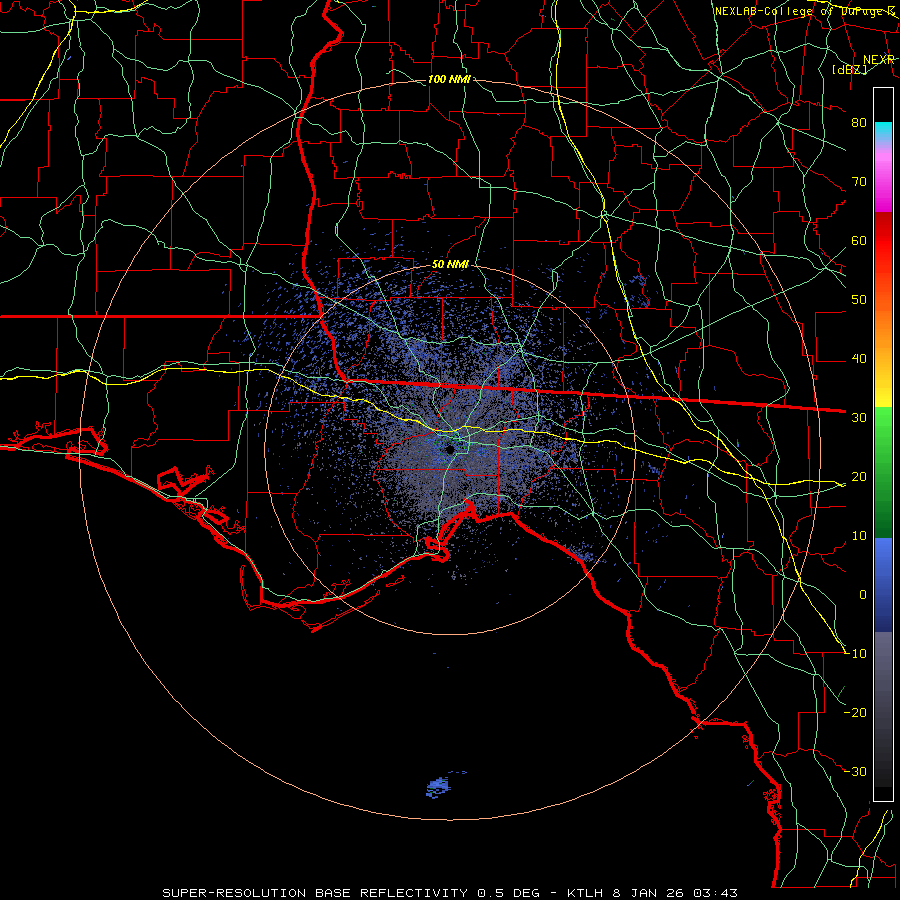Click the isolated blue echo over the Gulf

439,787
